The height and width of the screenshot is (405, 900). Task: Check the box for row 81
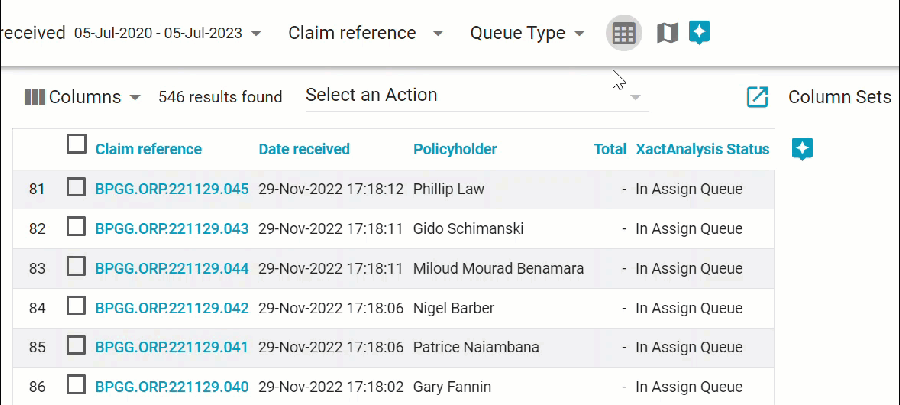point(76,188)
